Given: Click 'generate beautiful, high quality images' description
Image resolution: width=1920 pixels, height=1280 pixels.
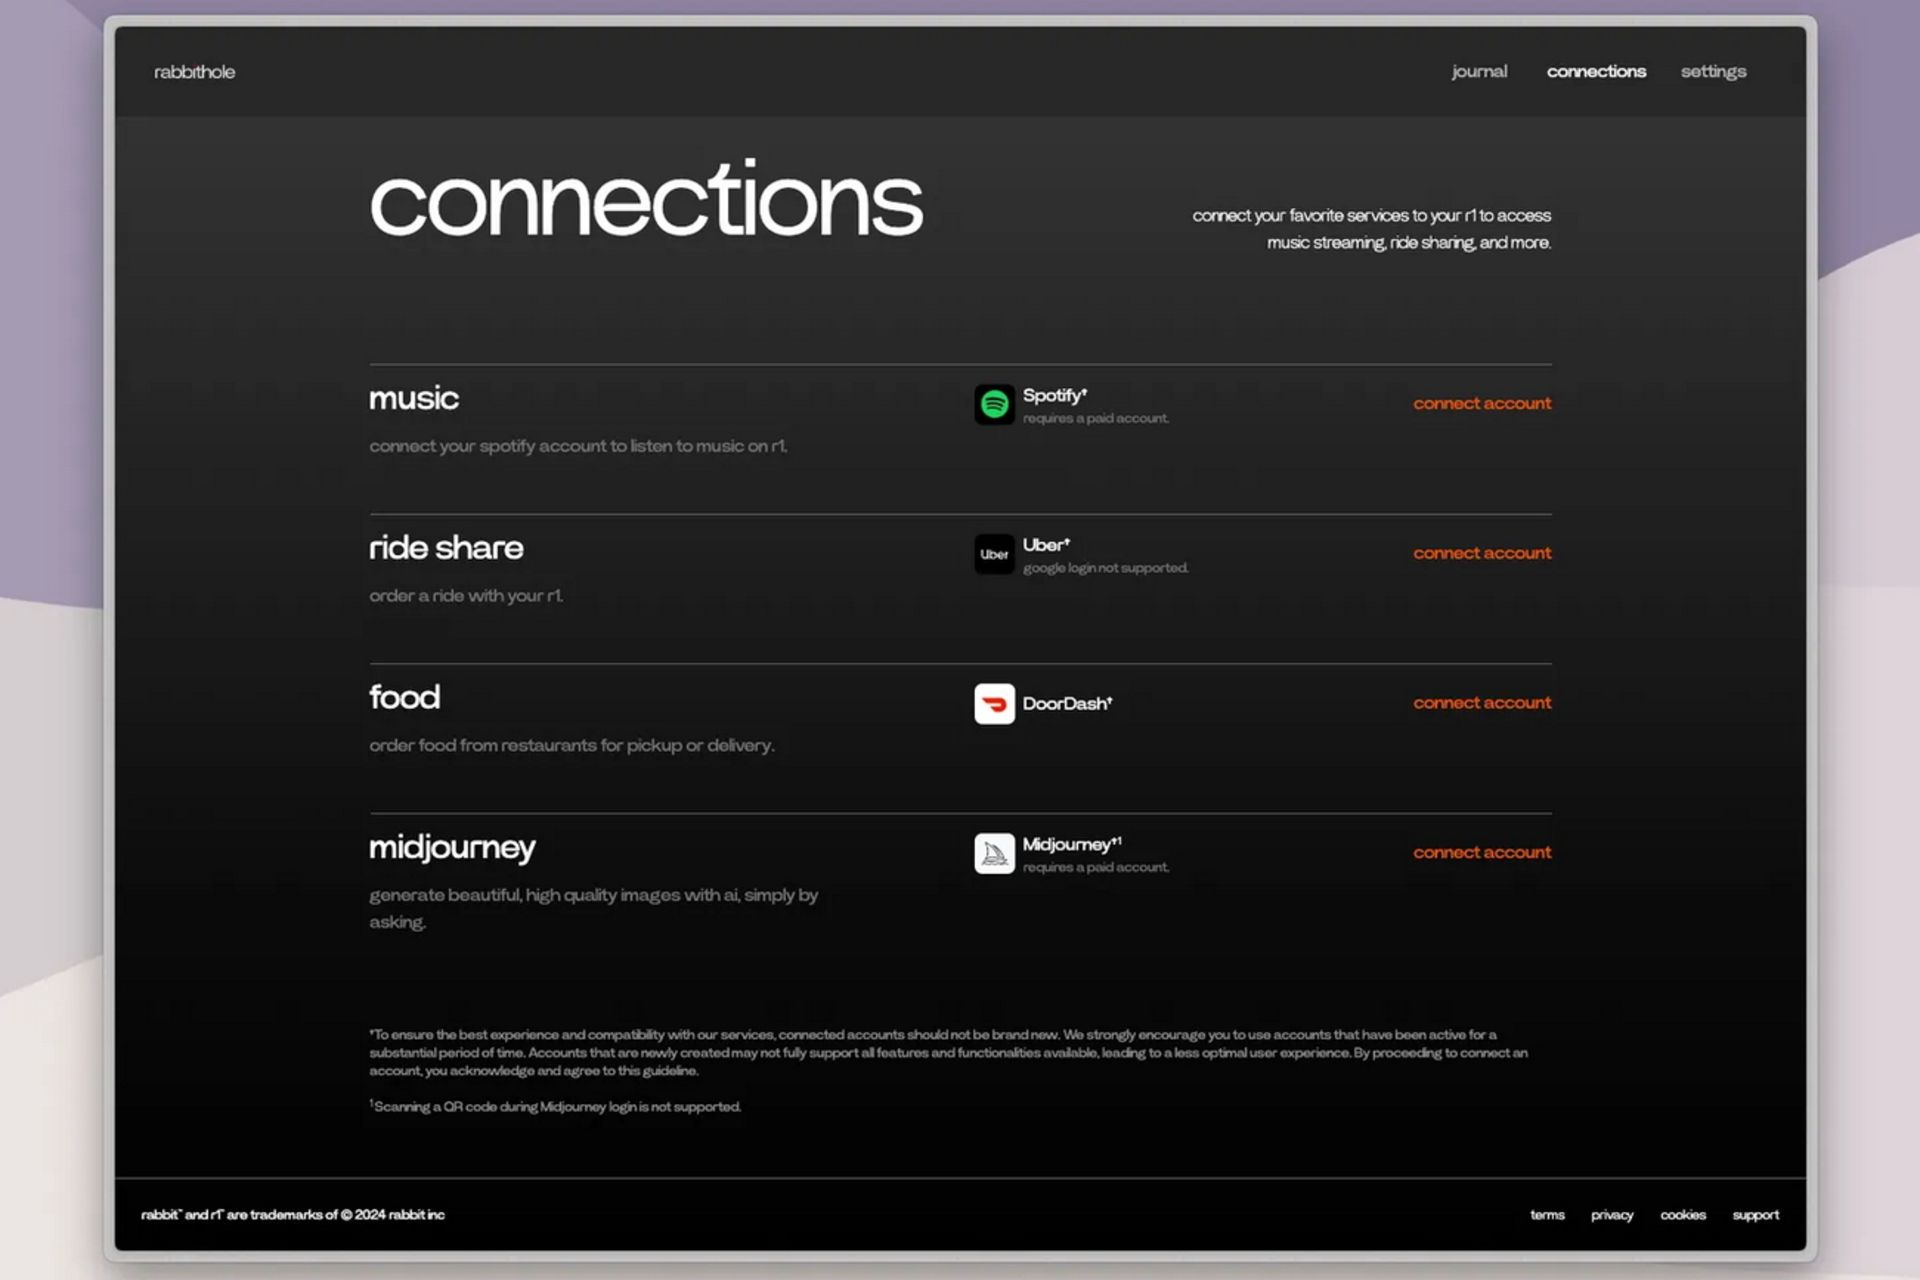Looking at the screenshot, I should [x=594, y=908].
